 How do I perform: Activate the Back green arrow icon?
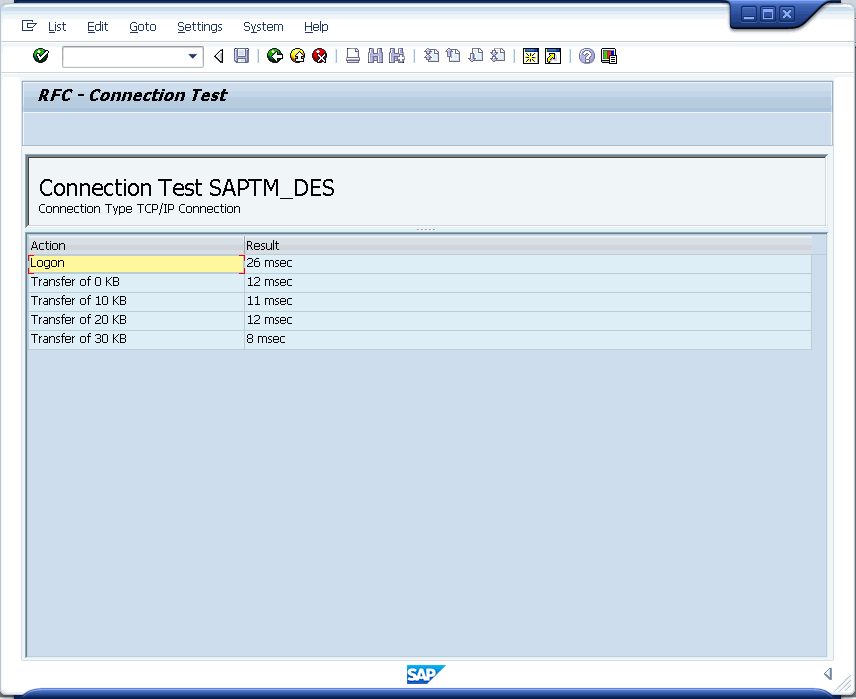(274, 56)
